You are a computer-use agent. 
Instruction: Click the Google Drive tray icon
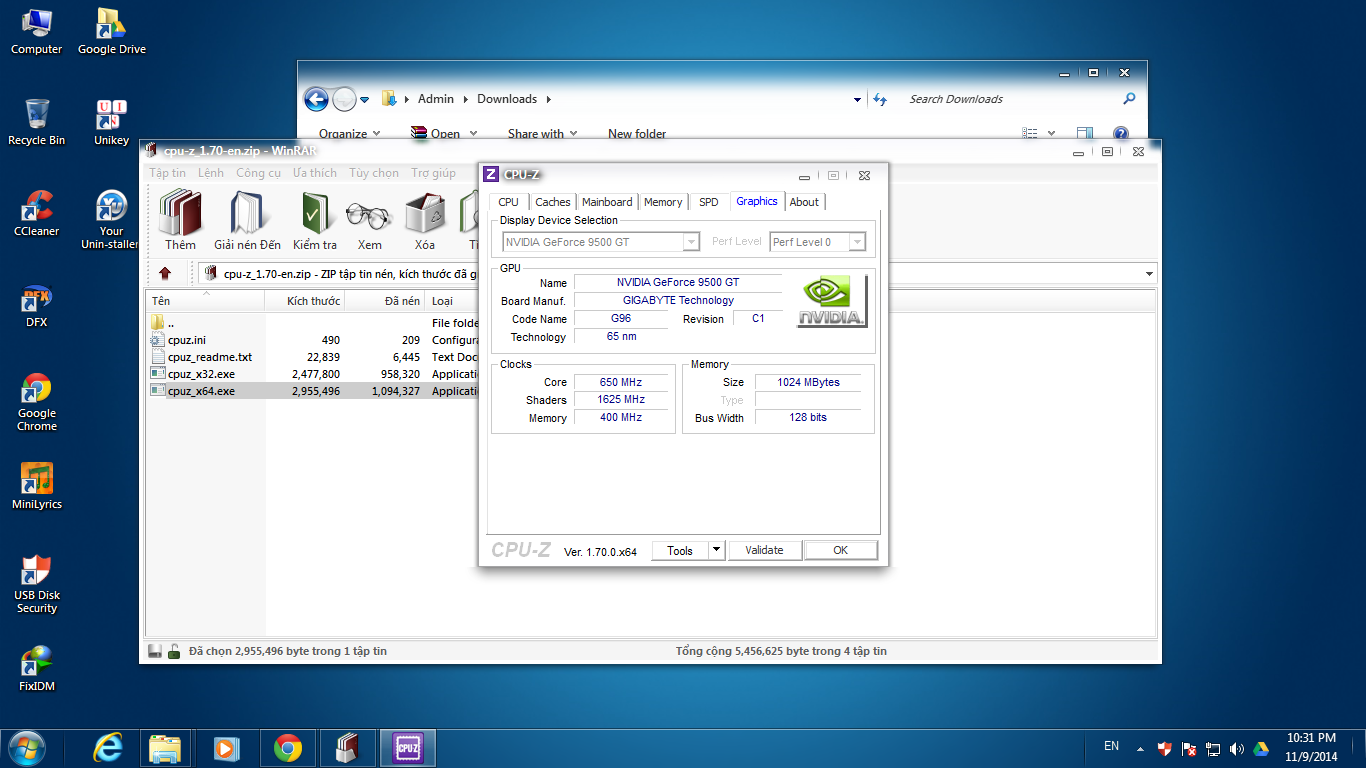(1262, 749)
